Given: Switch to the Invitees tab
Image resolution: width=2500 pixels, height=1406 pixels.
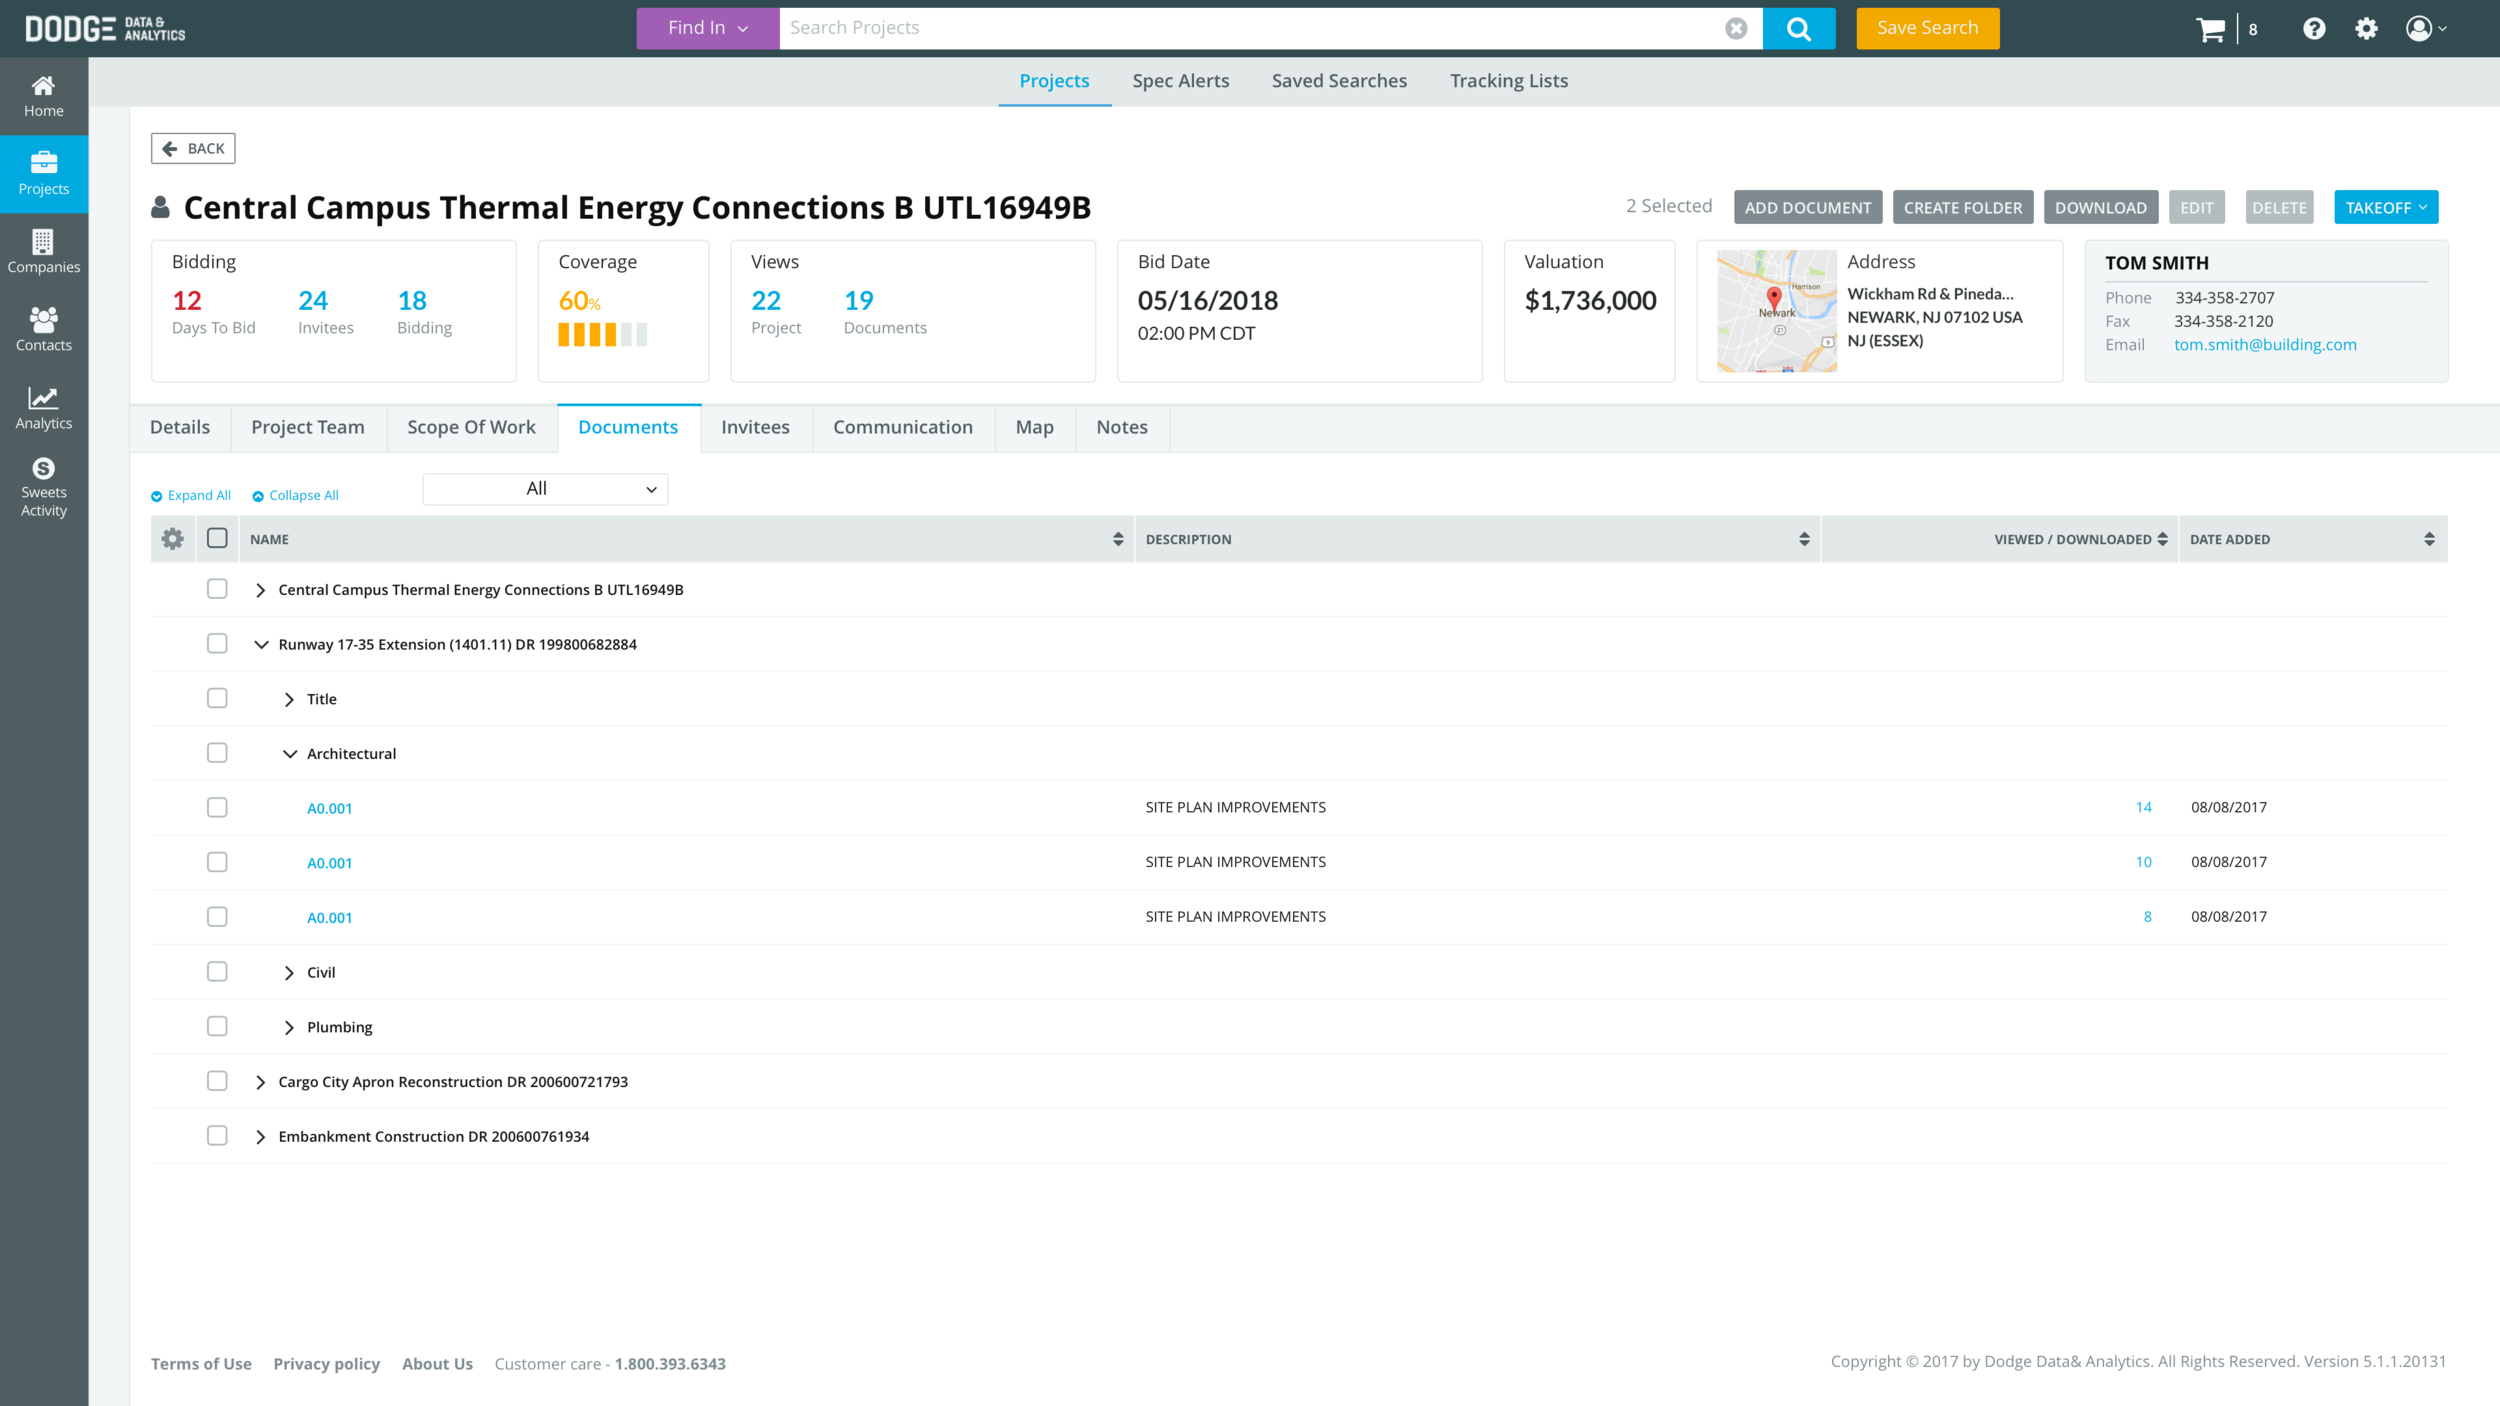Looking at the screenshot, I should click(x=755, y=428).
